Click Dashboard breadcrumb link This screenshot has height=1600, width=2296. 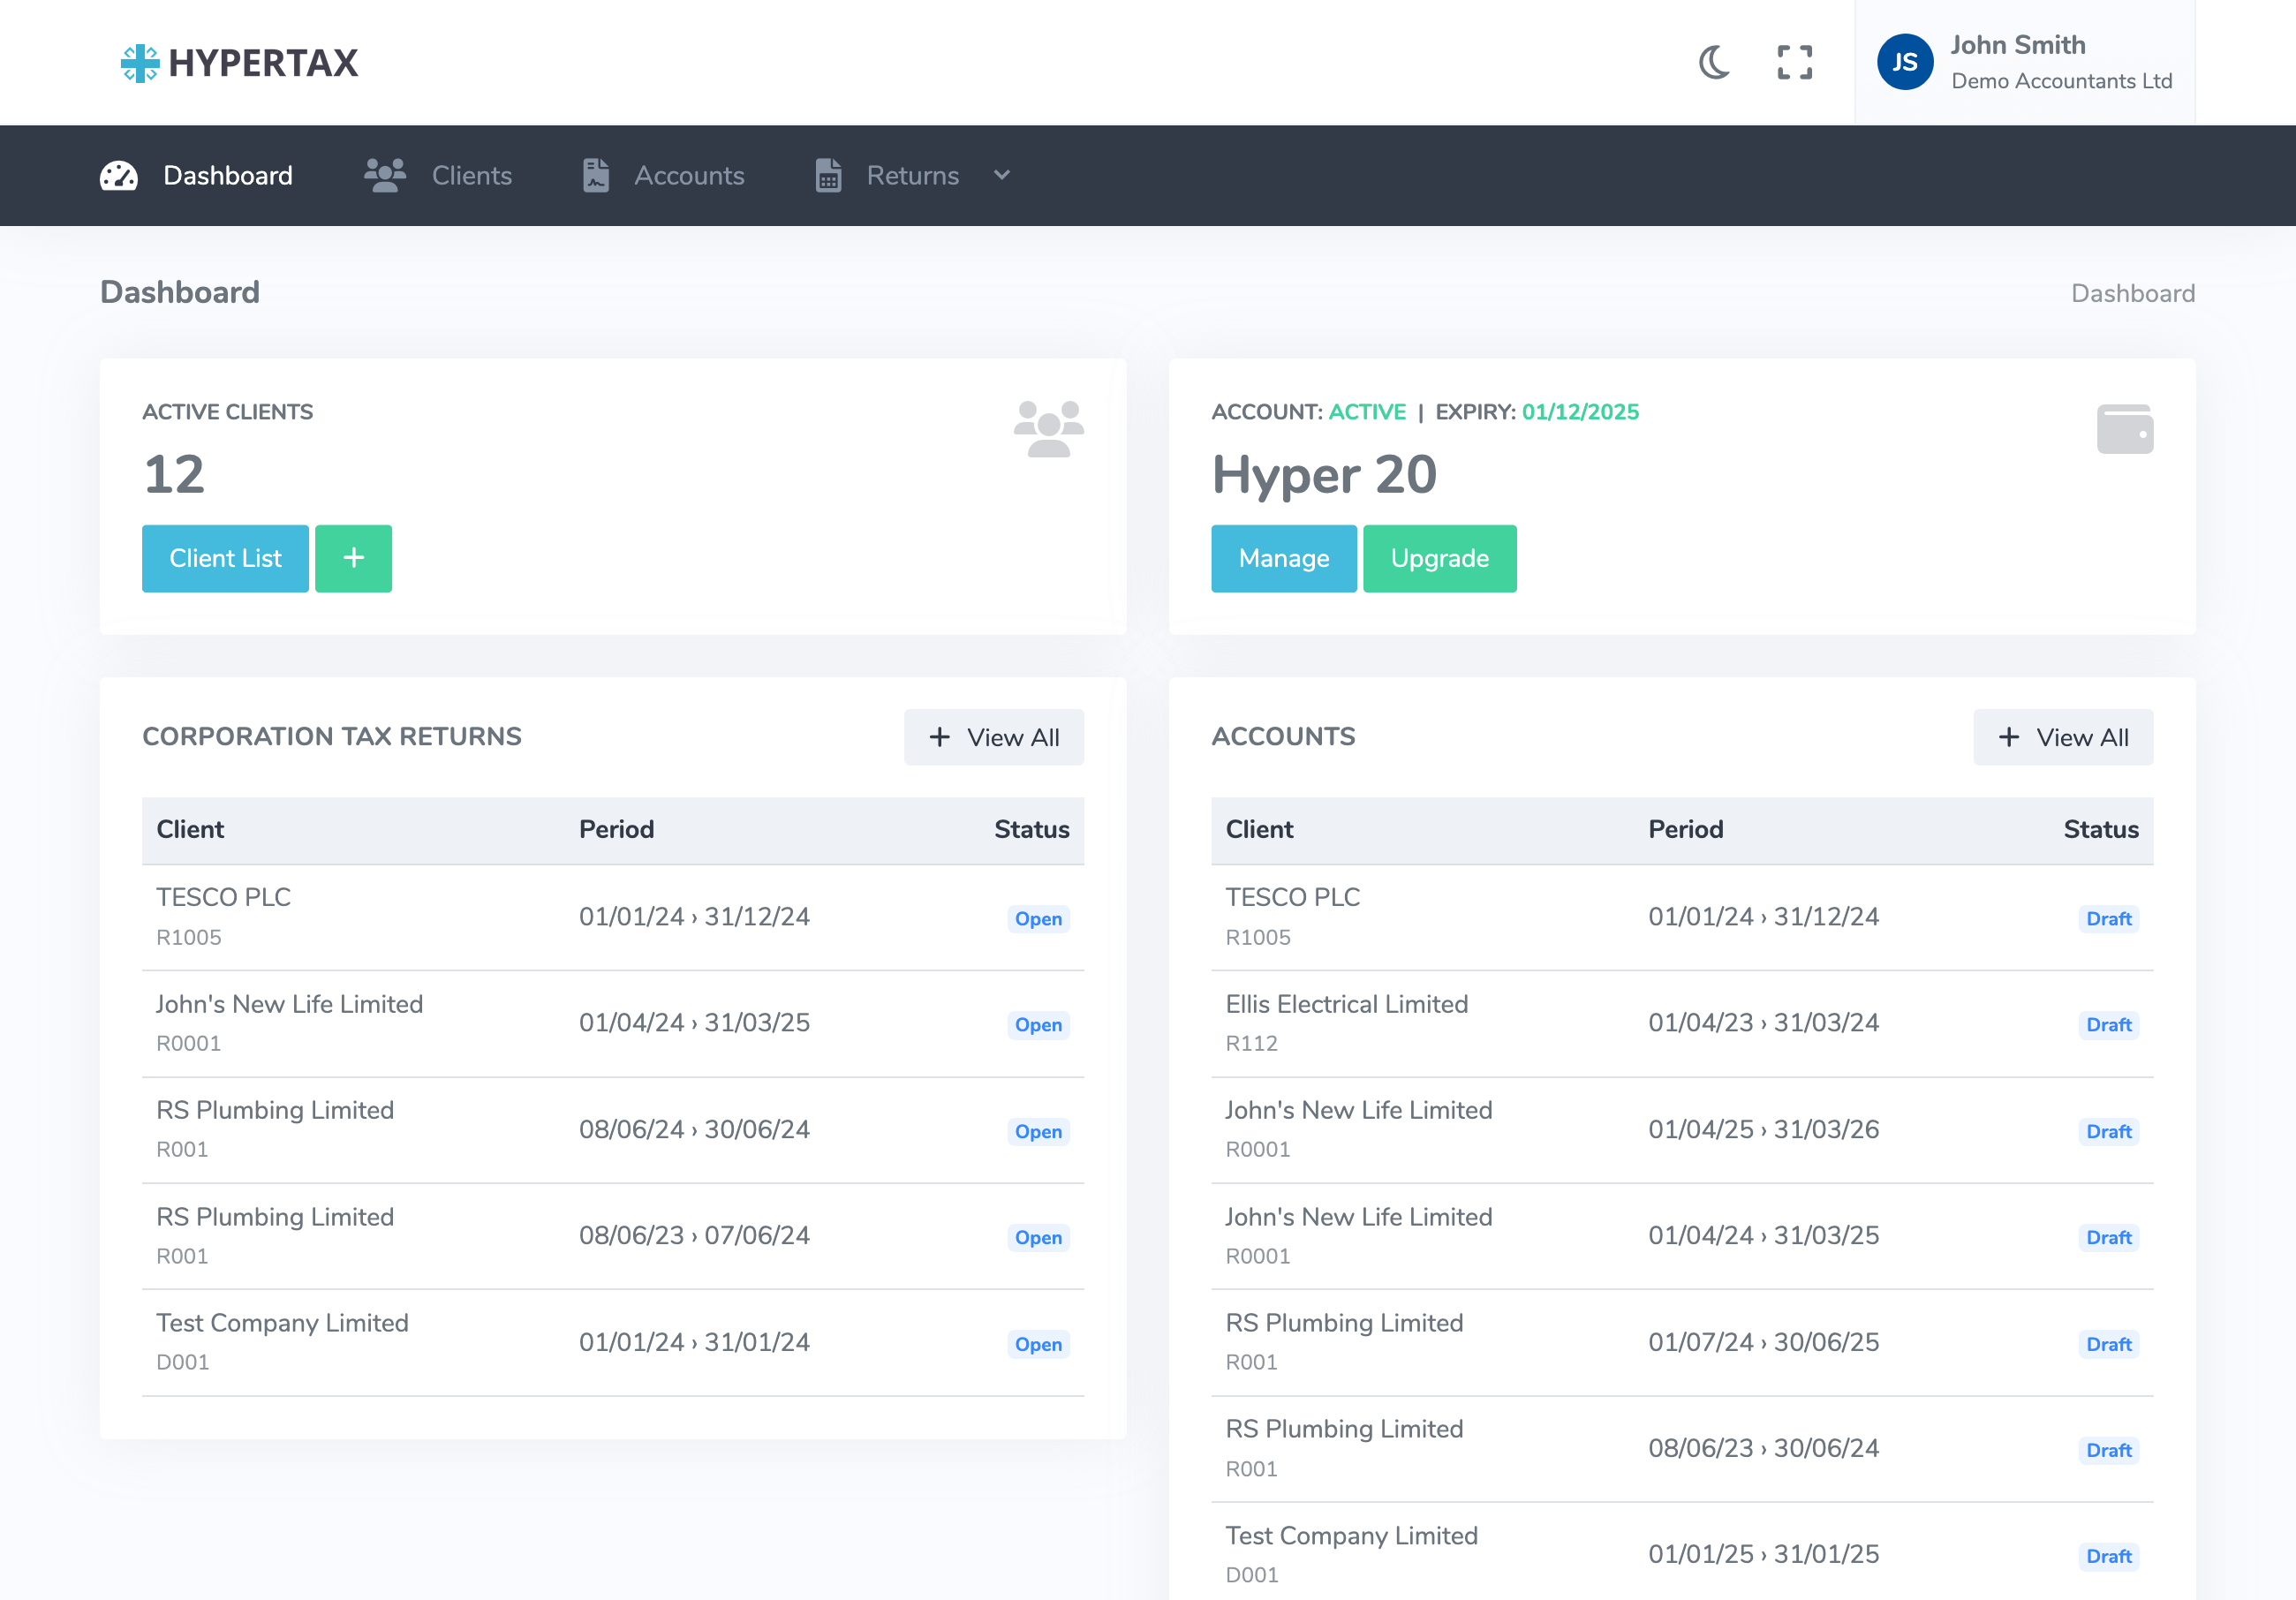[2132, 293]
